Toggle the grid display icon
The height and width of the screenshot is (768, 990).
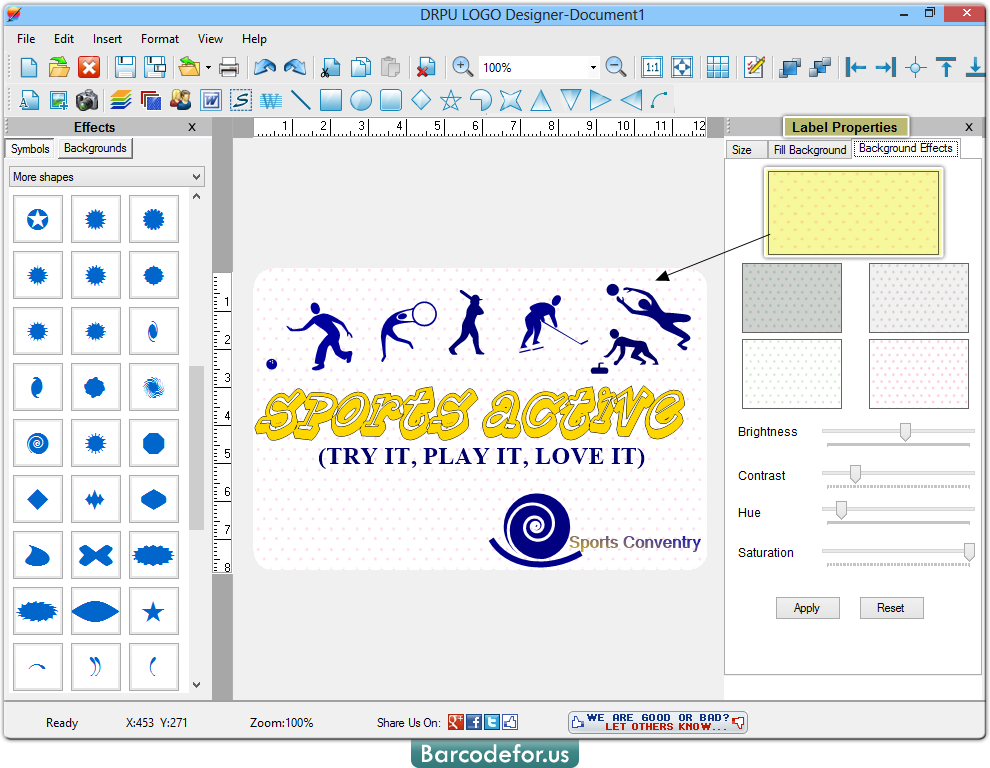718,66
